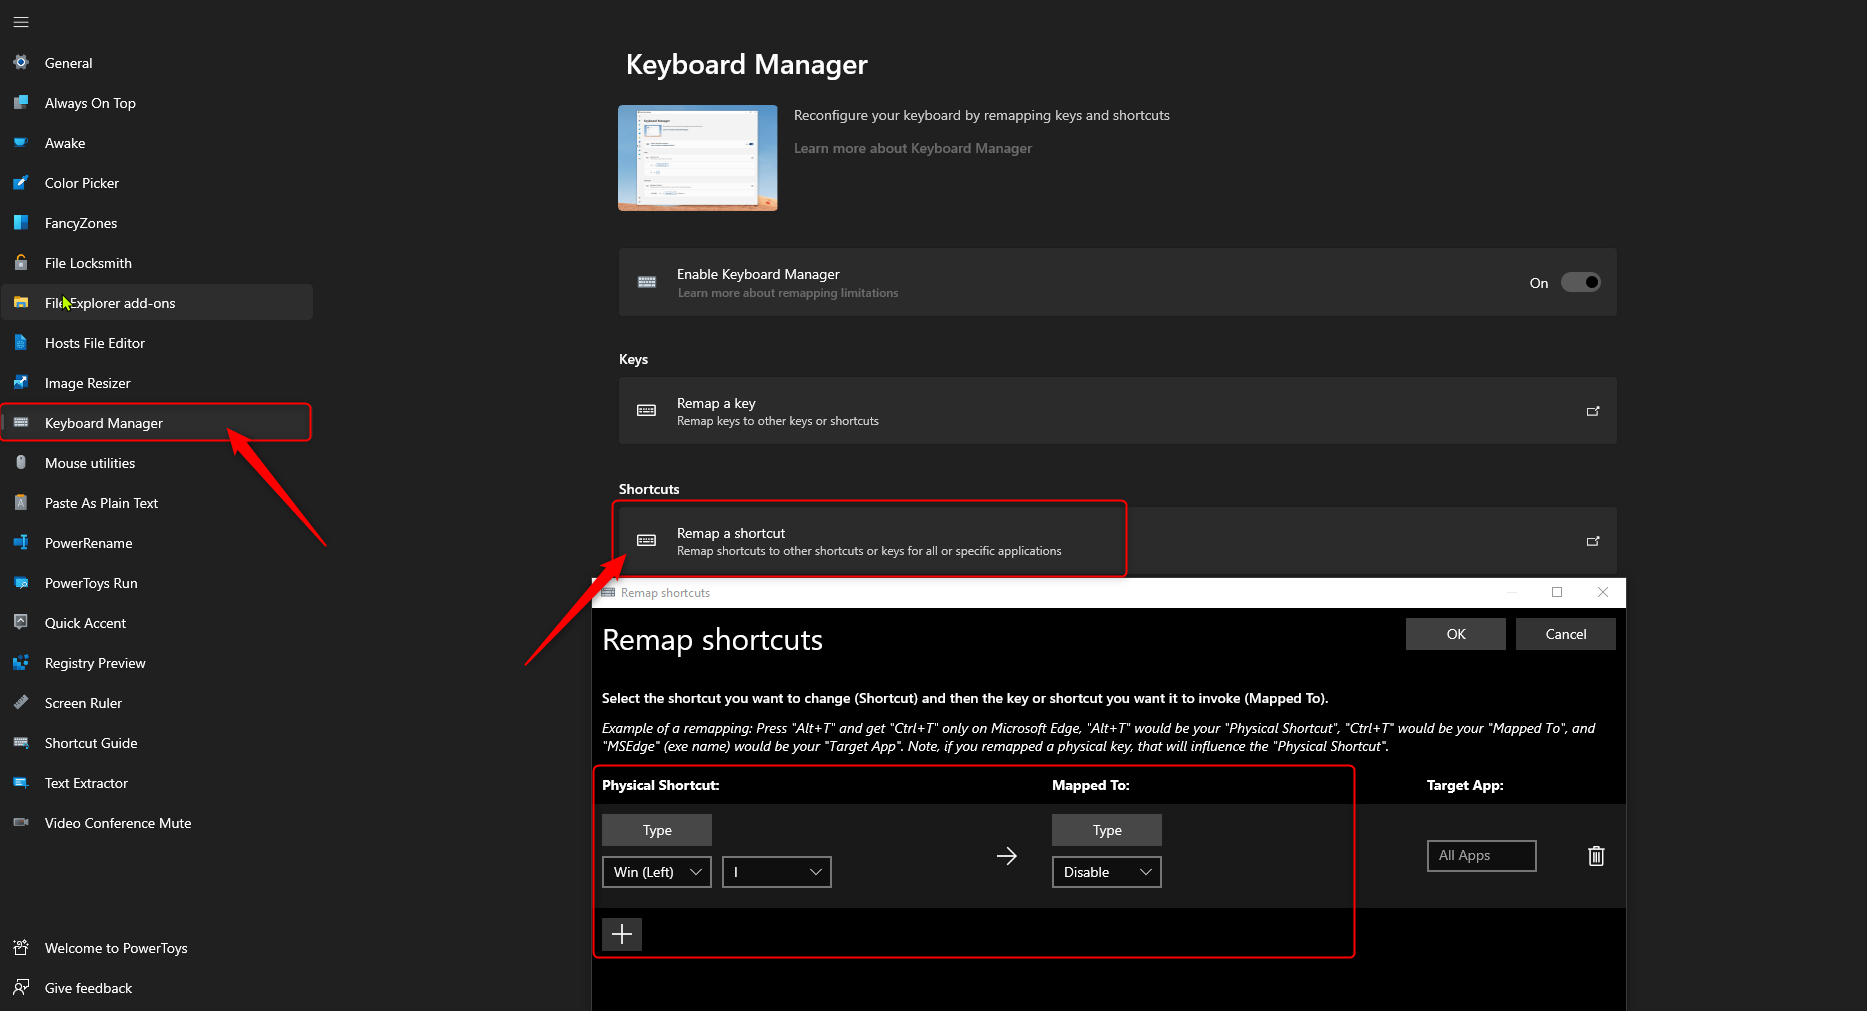Click the Keyboard Manager sidebar keyboard icon
The width and height of the screenshot is (1867, 1011).
[x=21, y=422]
